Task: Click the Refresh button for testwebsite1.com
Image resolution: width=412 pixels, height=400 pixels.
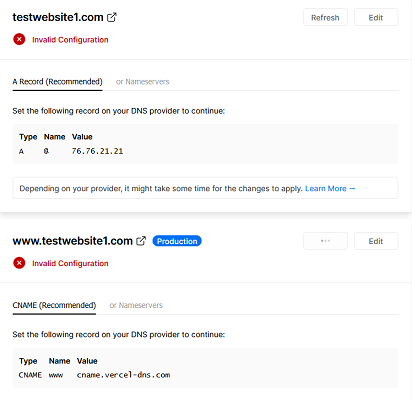Action: 325,17
